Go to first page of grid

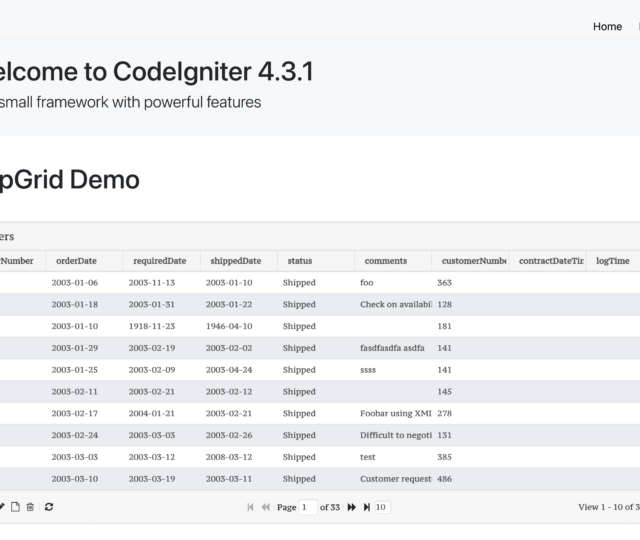coord(251,507)
